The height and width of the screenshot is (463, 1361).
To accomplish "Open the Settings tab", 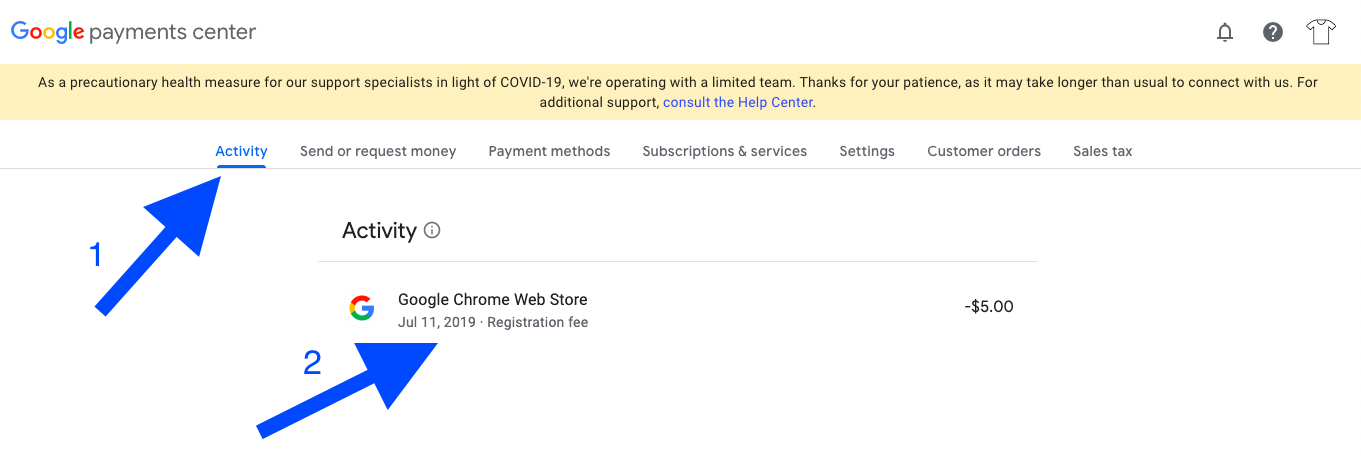I will [x=867, y=152].
